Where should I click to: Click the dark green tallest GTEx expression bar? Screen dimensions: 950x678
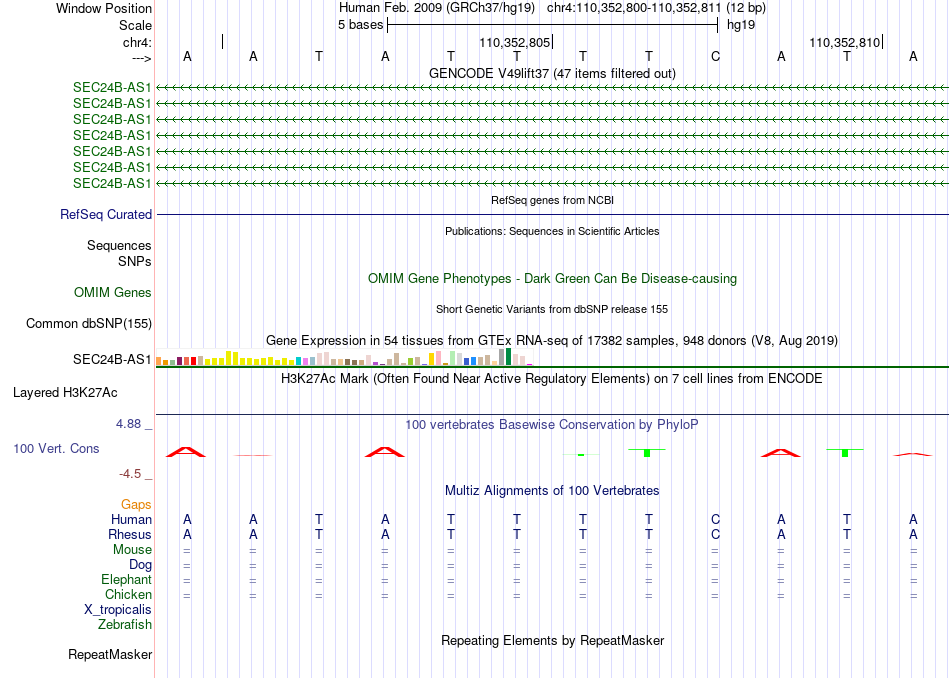point(508,356)
